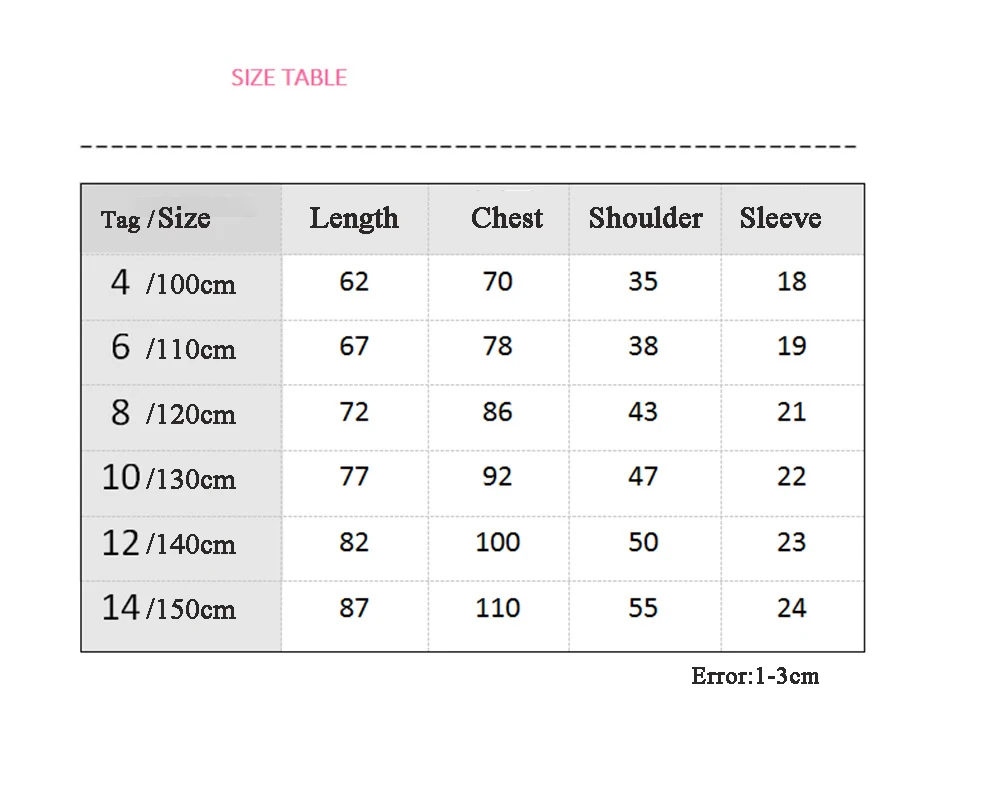Click the Length value 87 cell
Image resolution: width=1000 pixels, height=800 pixels.
point(354,608)
